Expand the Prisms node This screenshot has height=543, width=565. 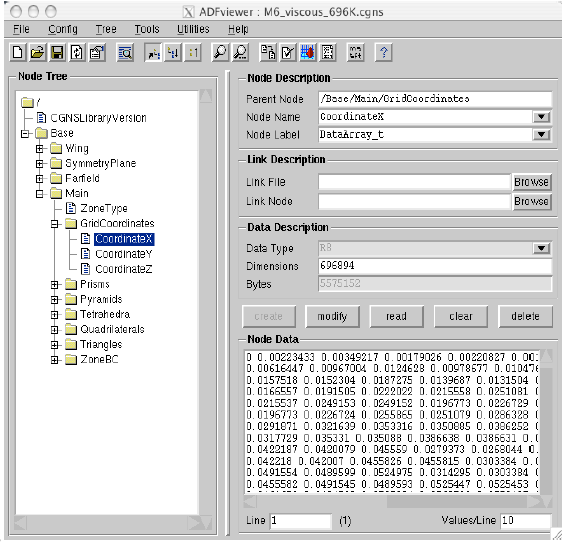tap(54, 285)
